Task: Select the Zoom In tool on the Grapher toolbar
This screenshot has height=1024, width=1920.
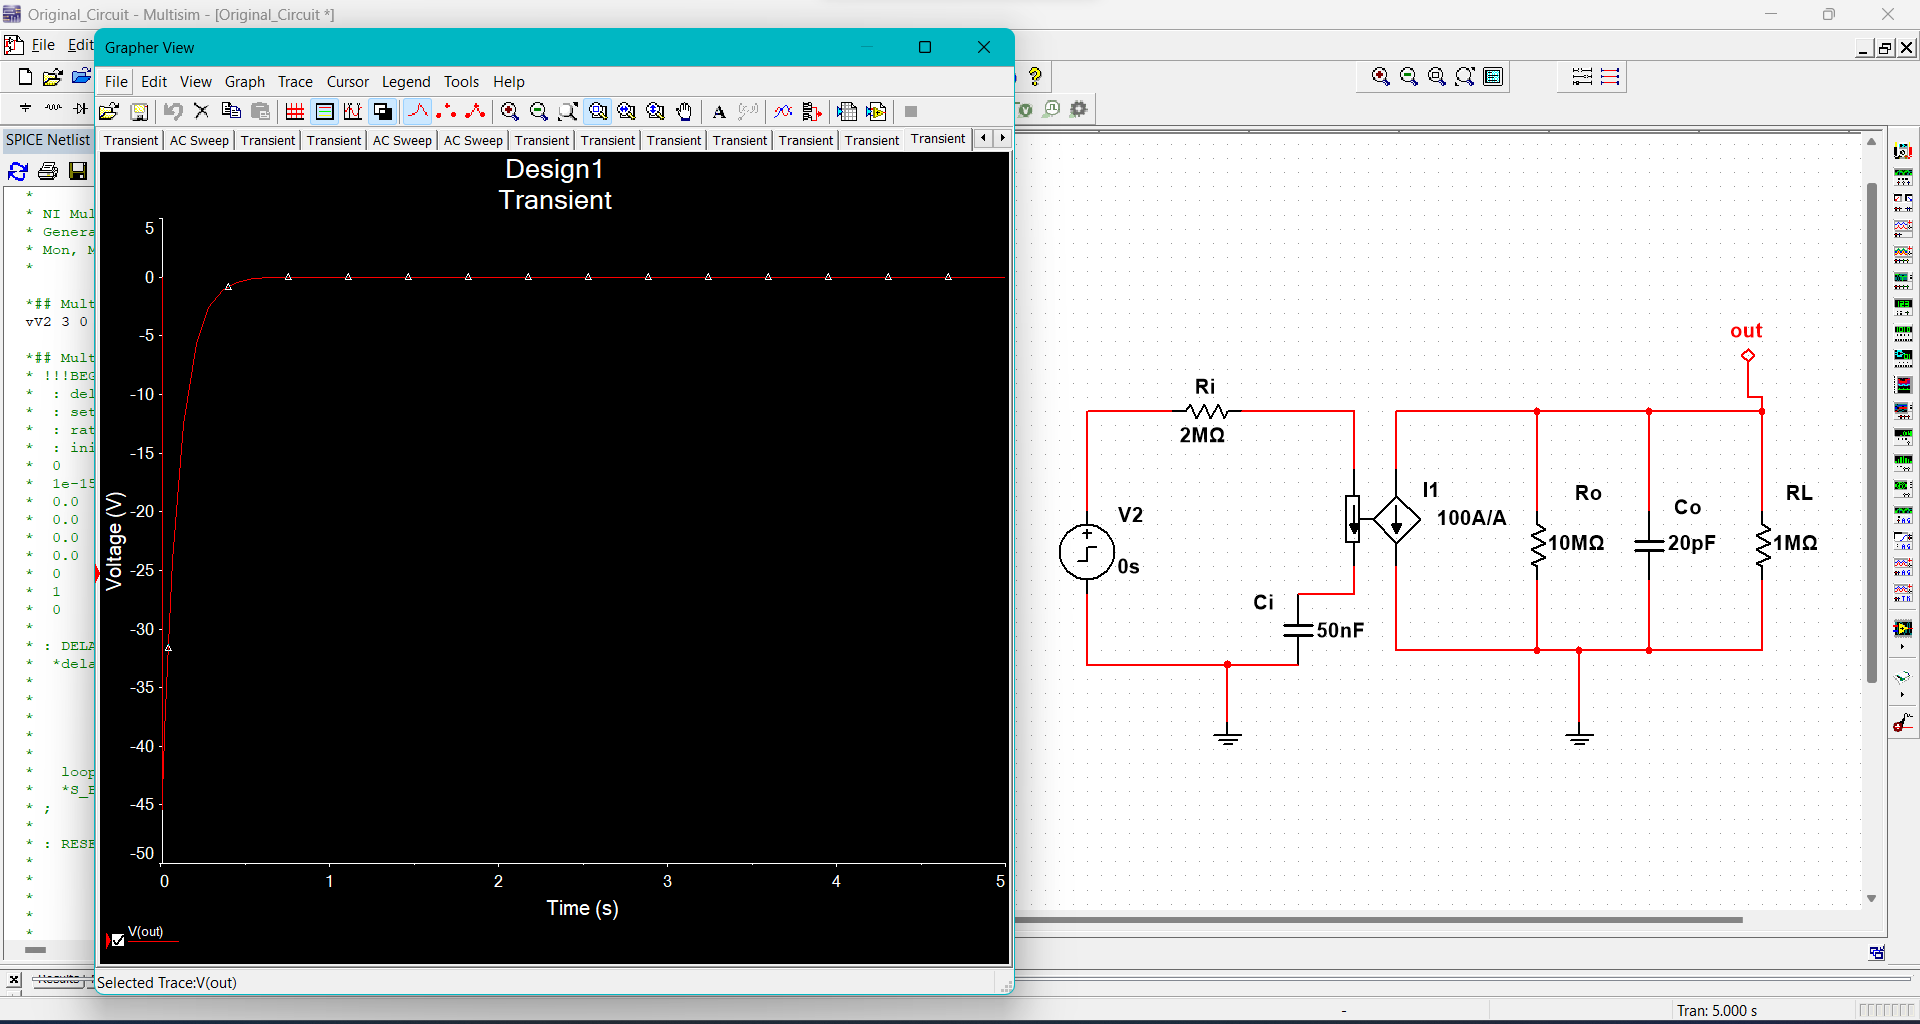Action: [x=509, y=112]
